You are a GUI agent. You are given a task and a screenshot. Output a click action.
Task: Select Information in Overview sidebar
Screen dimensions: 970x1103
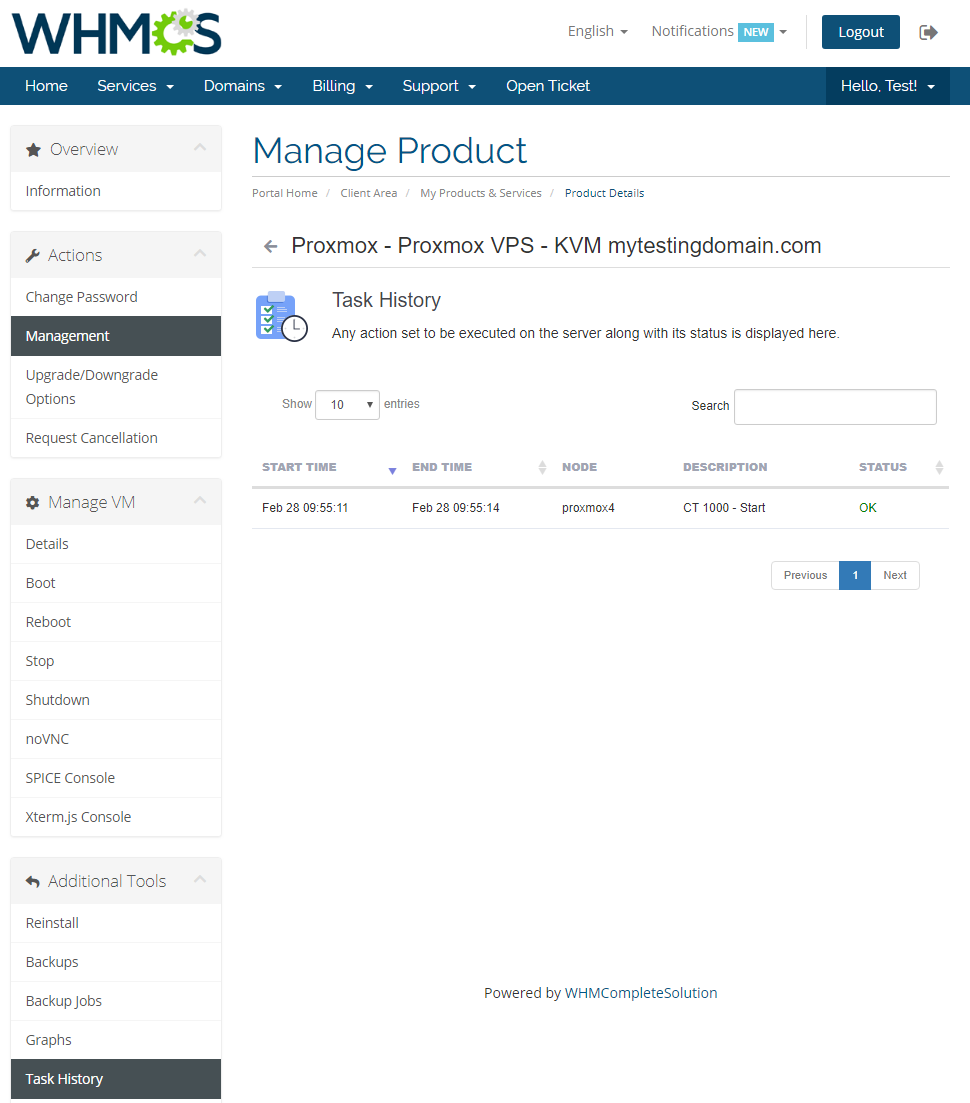[x=116, y=191]
